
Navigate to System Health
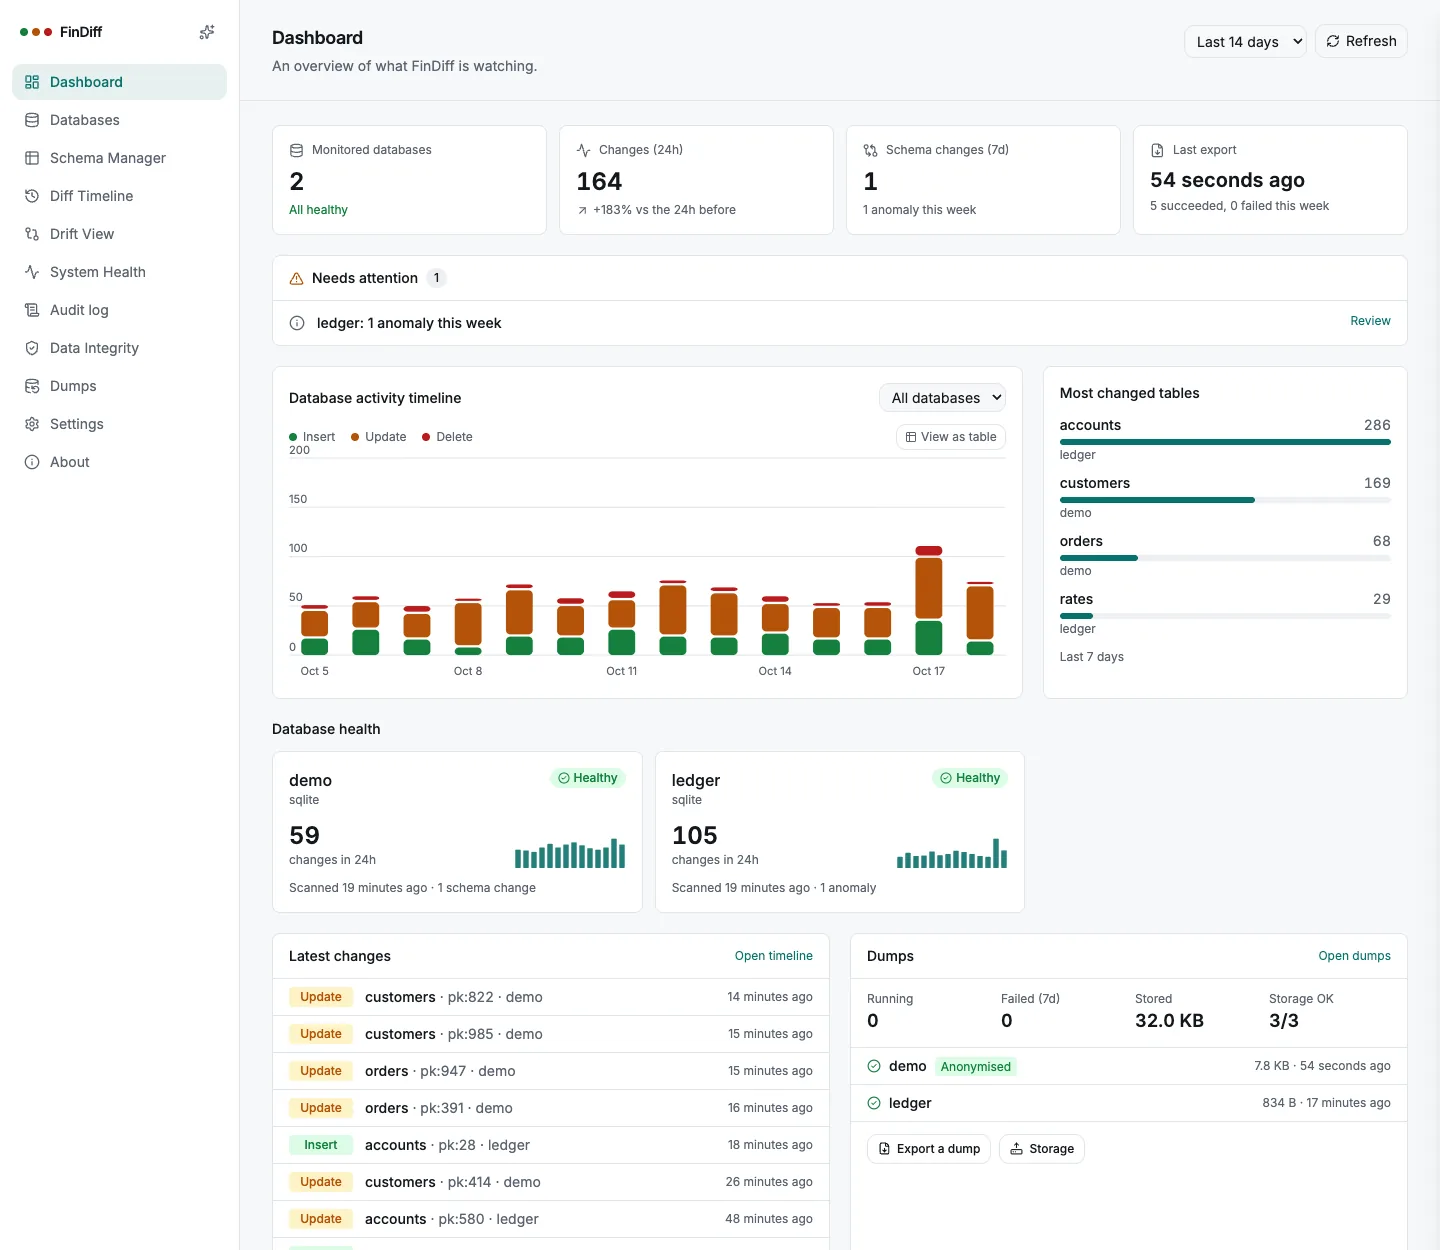[119, 272]
